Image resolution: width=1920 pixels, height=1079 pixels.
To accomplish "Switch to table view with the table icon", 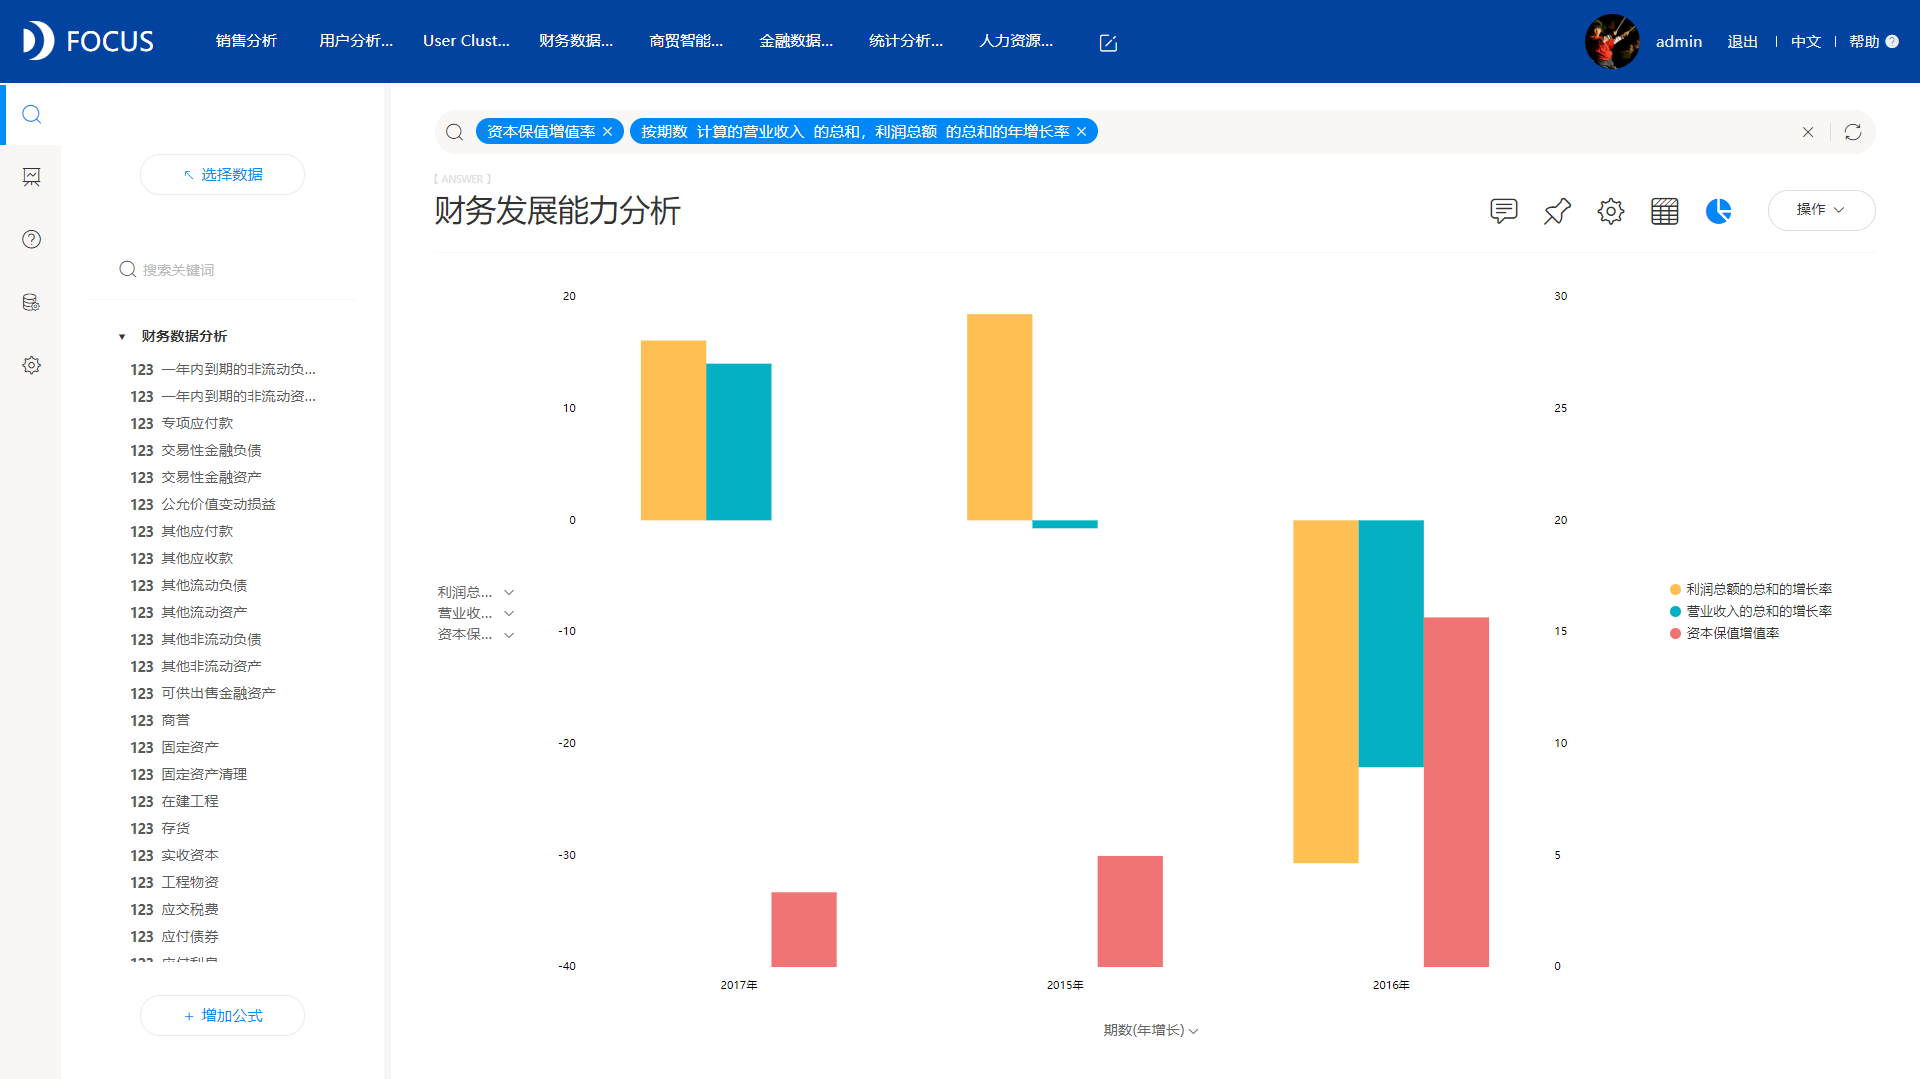I will tap(1664, 211).
